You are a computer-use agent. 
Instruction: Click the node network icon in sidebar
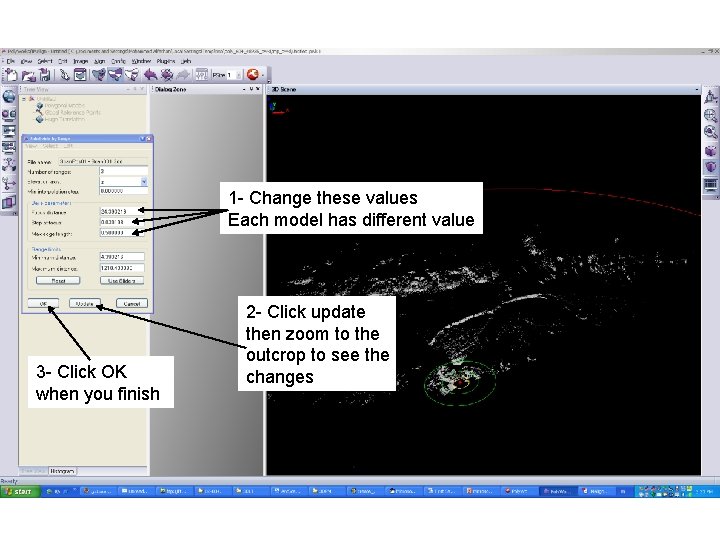point(9,165)
